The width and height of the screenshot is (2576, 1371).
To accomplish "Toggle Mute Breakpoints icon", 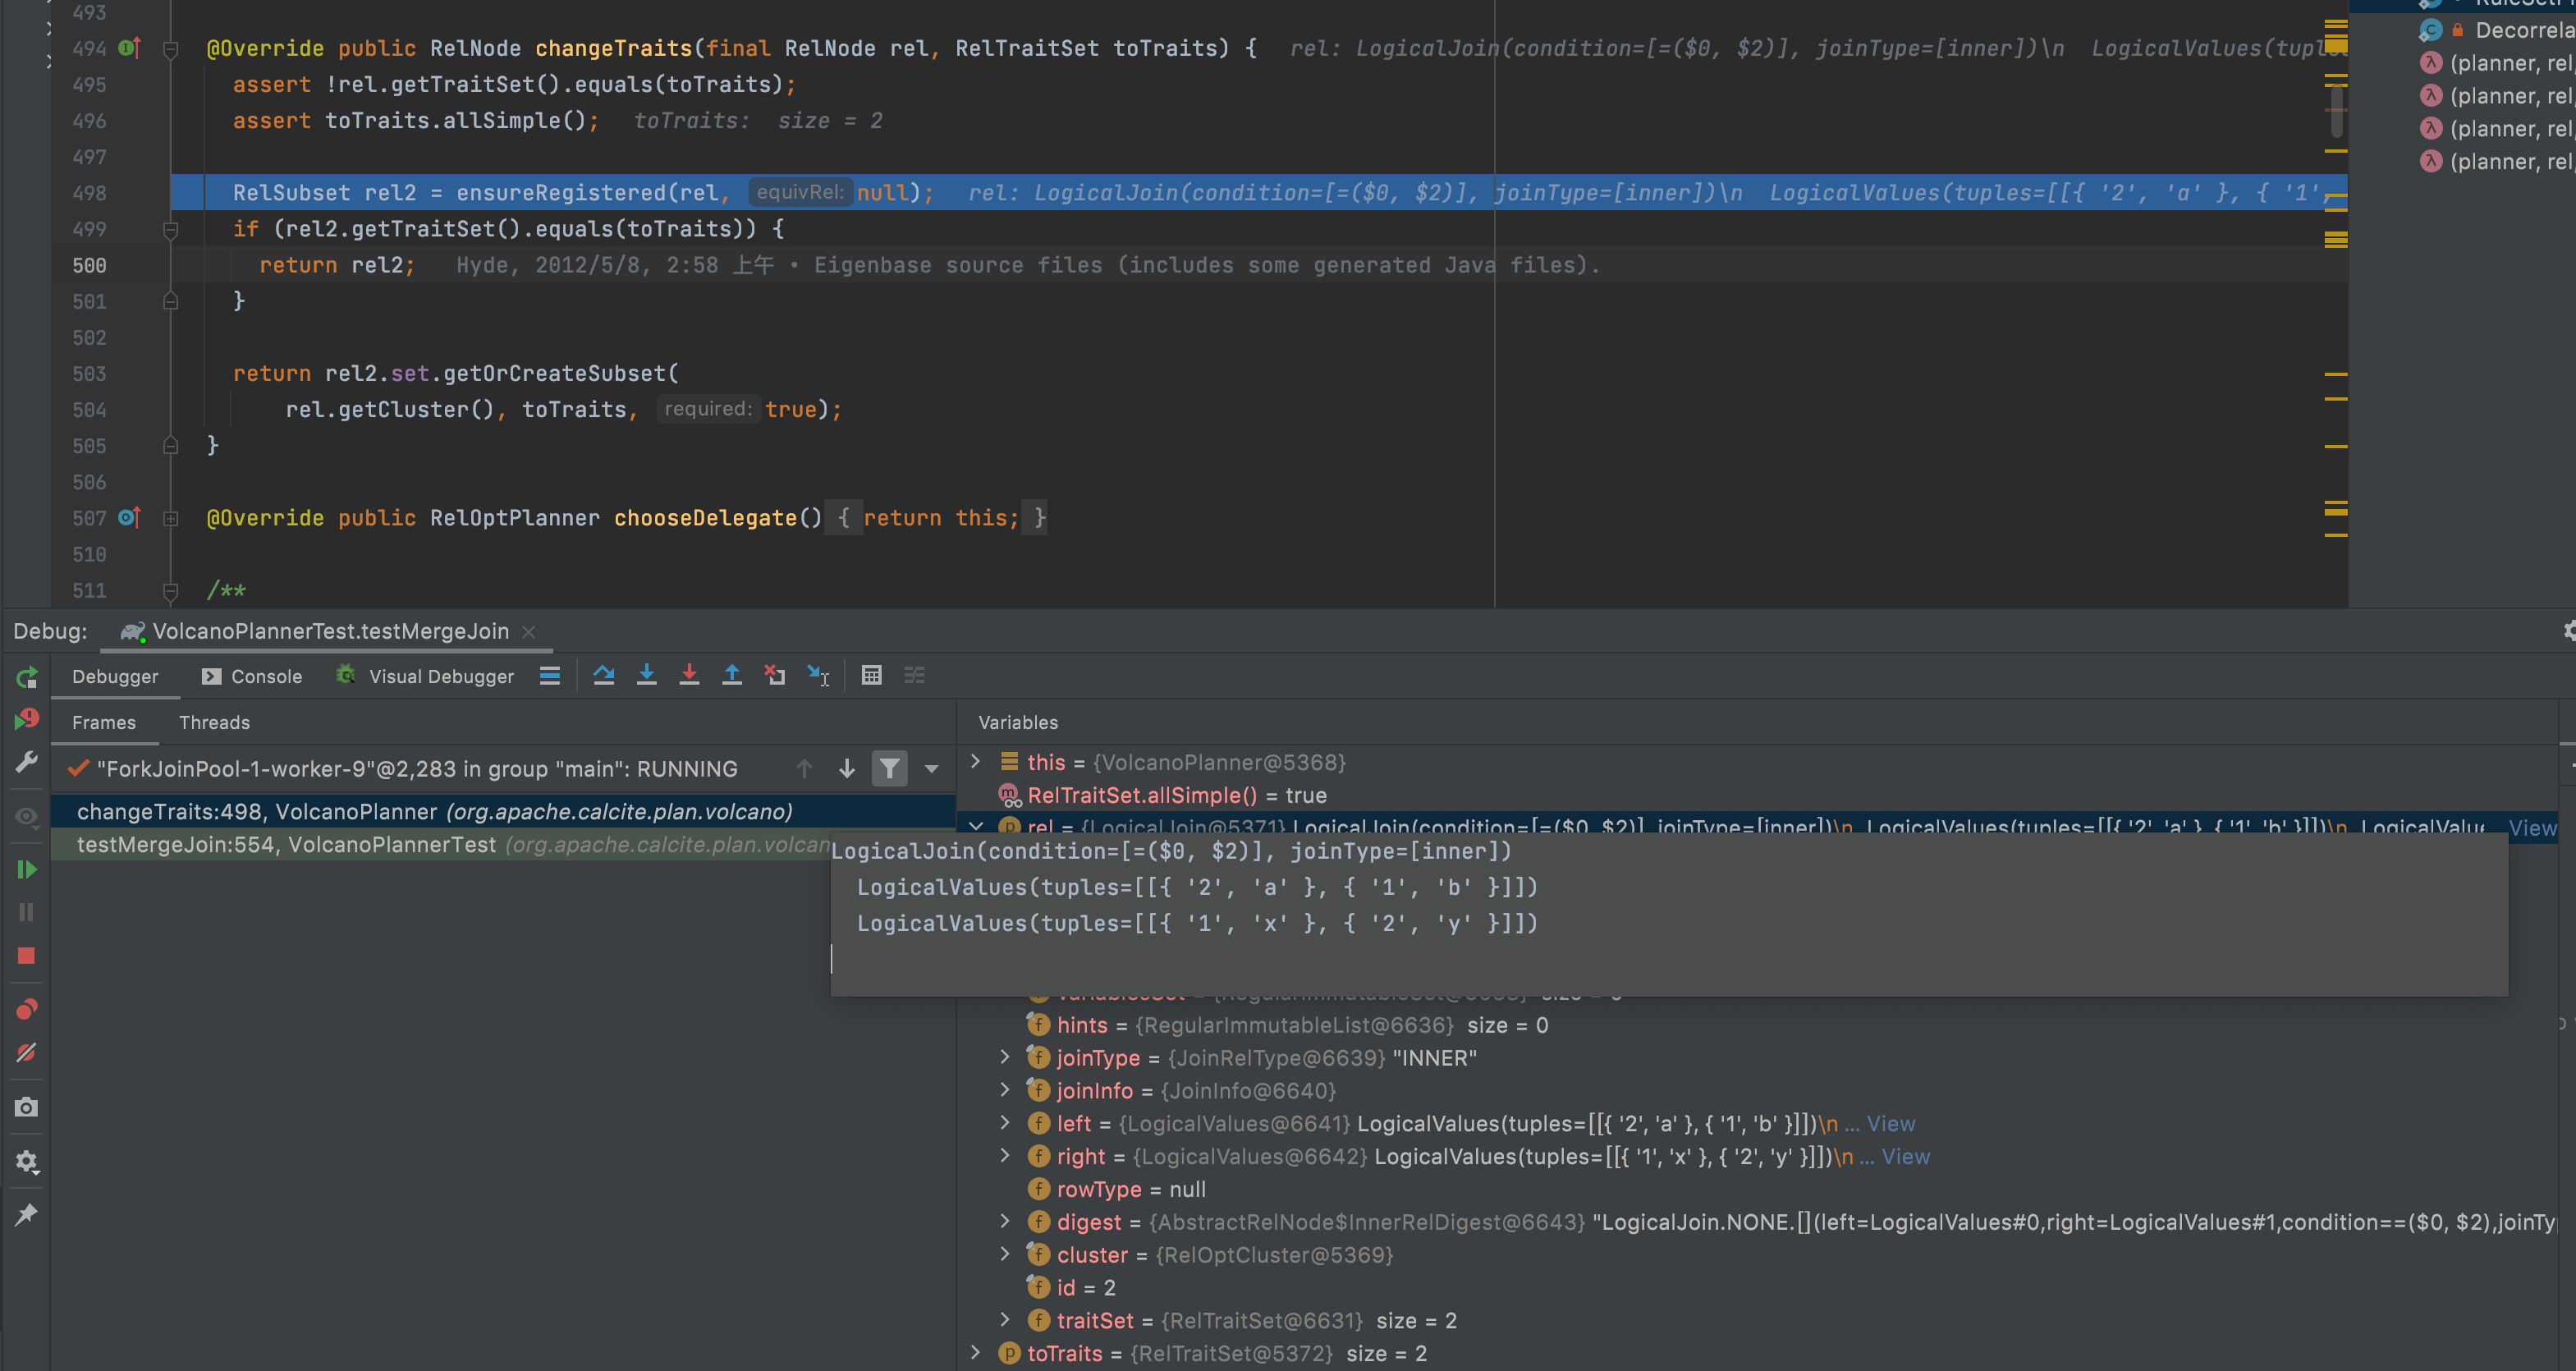I will 27,1053.
